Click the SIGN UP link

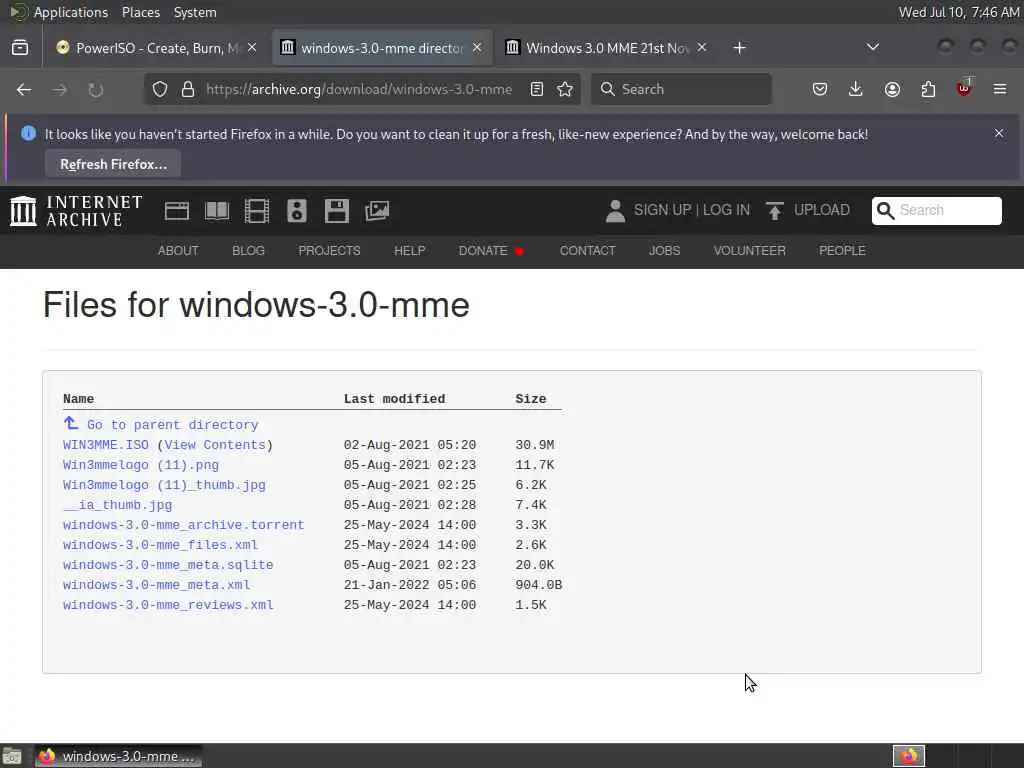[x=662, y=210]
